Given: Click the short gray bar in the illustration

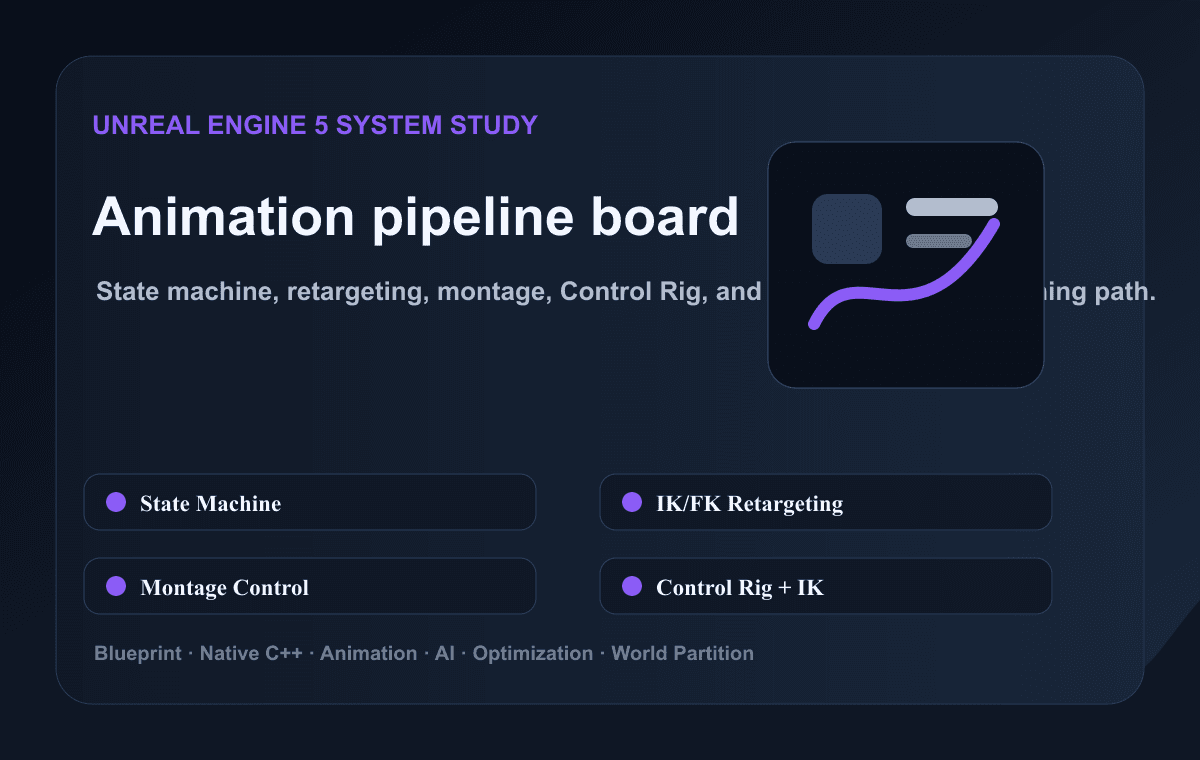Looking at the screenshot, I should pos(939,241).
